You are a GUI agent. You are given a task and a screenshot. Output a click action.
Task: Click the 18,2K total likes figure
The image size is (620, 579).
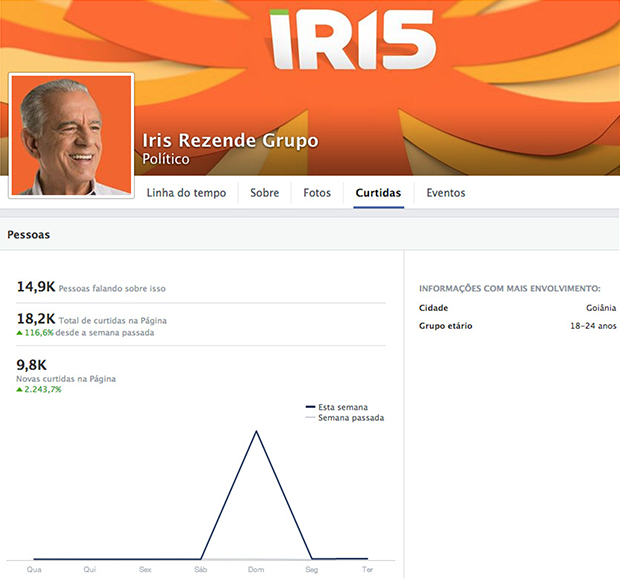pyautogui.click(x=36, y=318)
